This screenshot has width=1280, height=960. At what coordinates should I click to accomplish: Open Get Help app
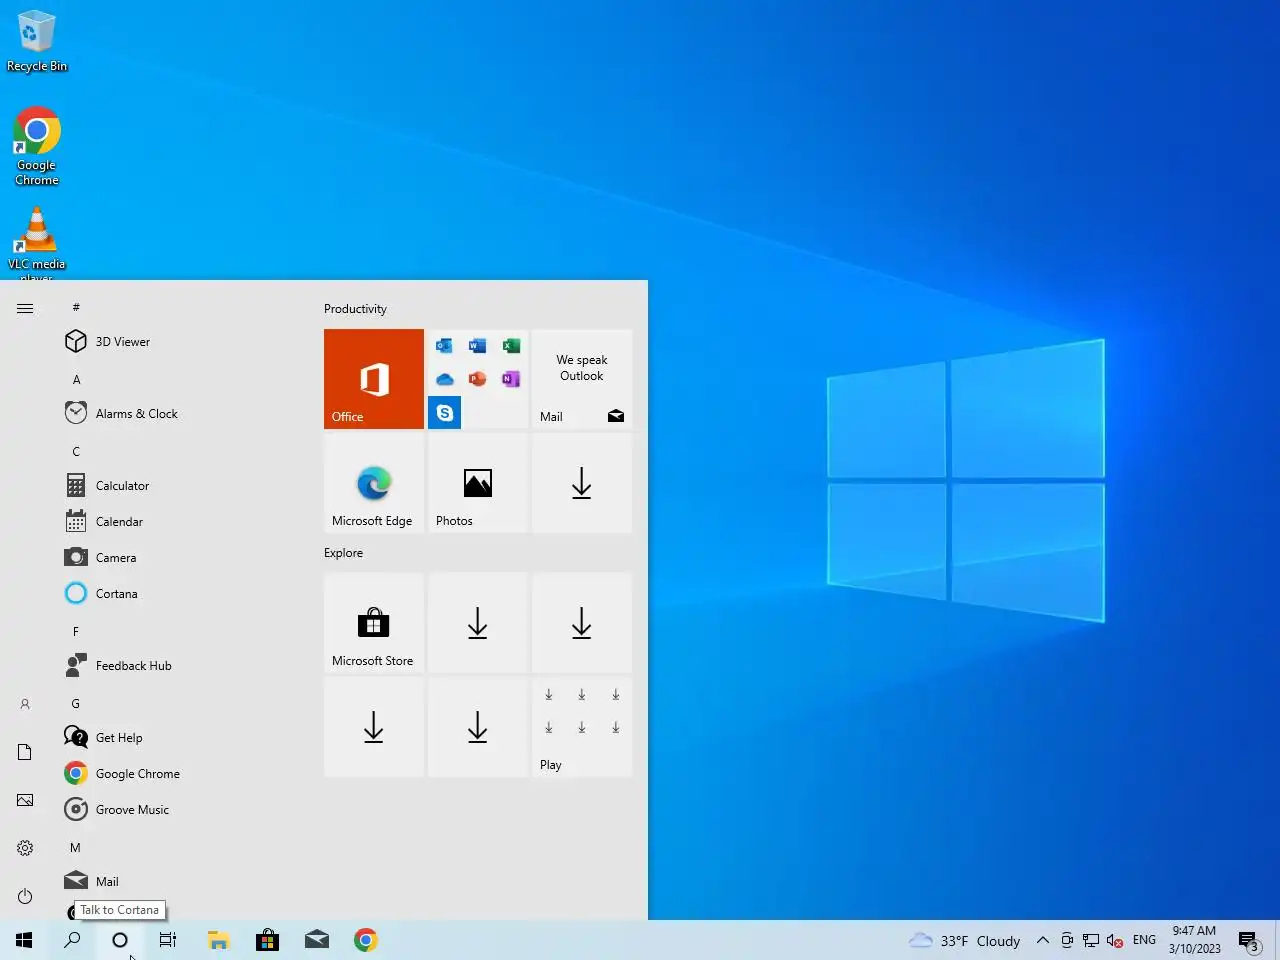pyautogui.click(x=180, y=738)
